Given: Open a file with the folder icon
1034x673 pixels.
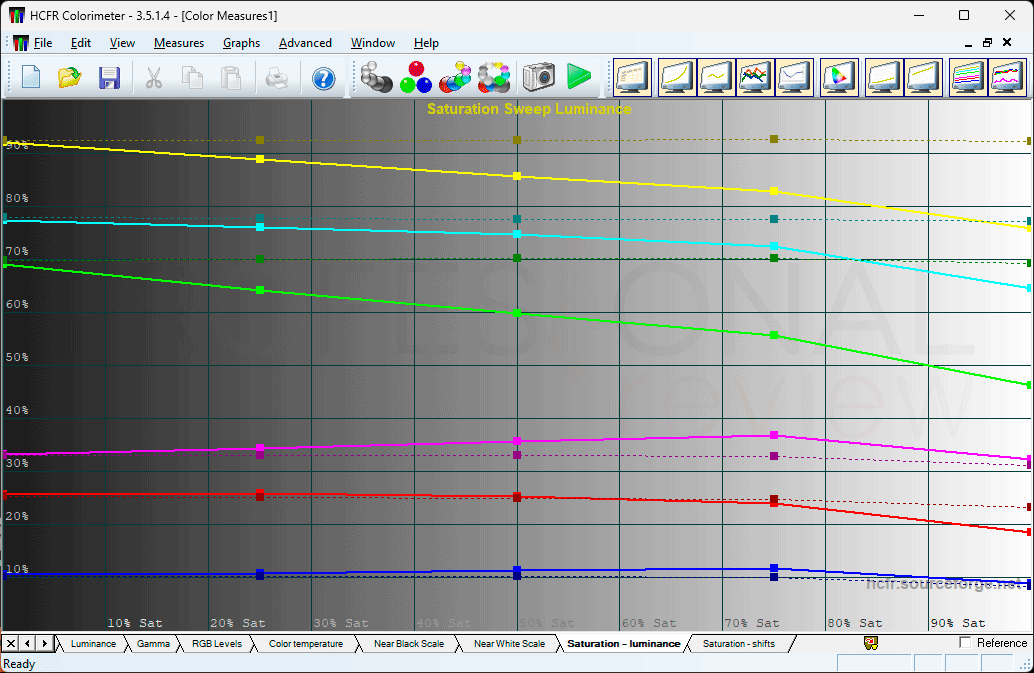Looking at the screenshot, I should point(70,78).
